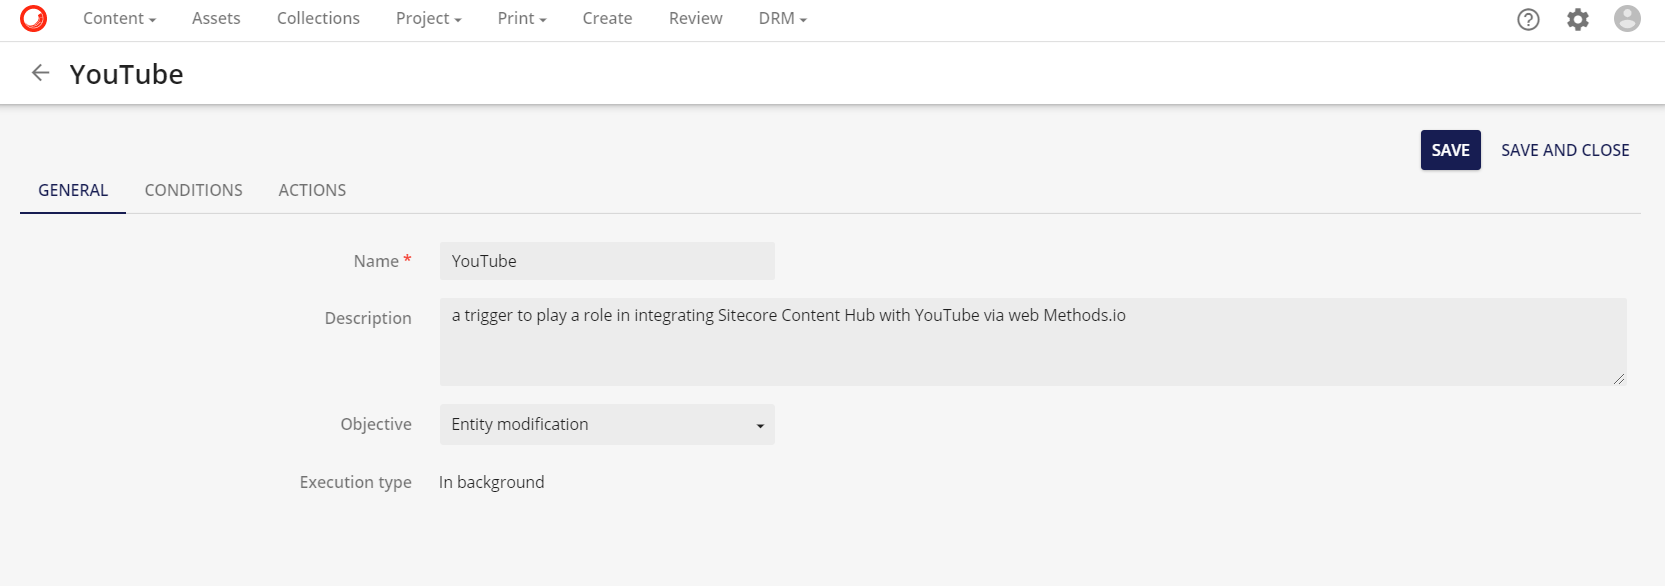Click the Execution type label
The width and height of the screenshot is (1665, 586).
[x=356, y=482]
